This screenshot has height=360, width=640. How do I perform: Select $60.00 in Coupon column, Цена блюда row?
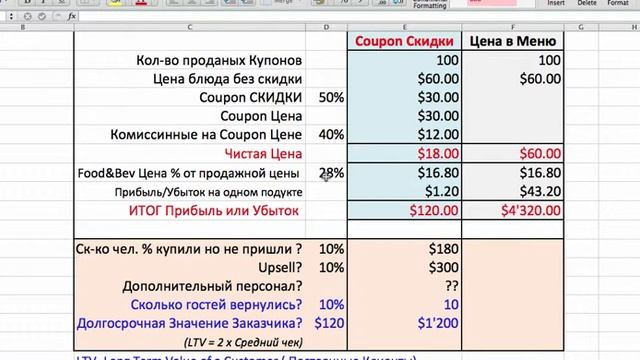[x=404, y=79]
